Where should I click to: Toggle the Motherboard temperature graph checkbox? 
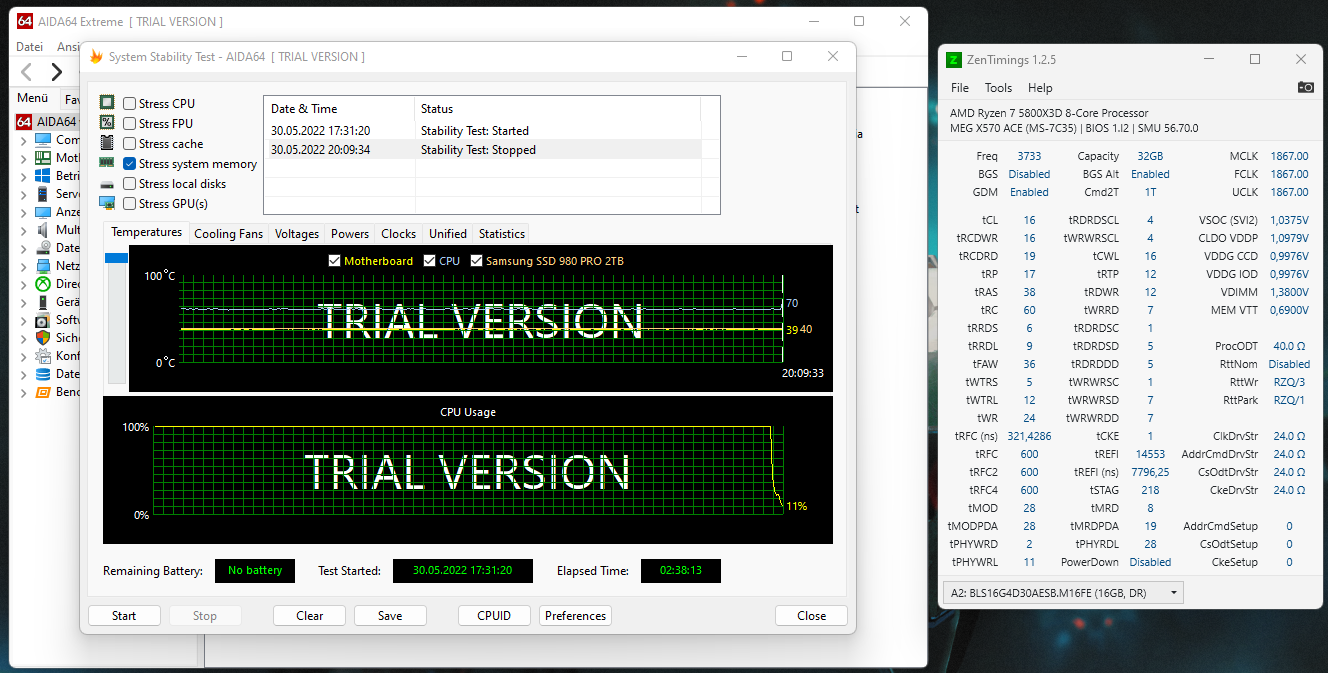pyautogui.click(x=335, y=261)
